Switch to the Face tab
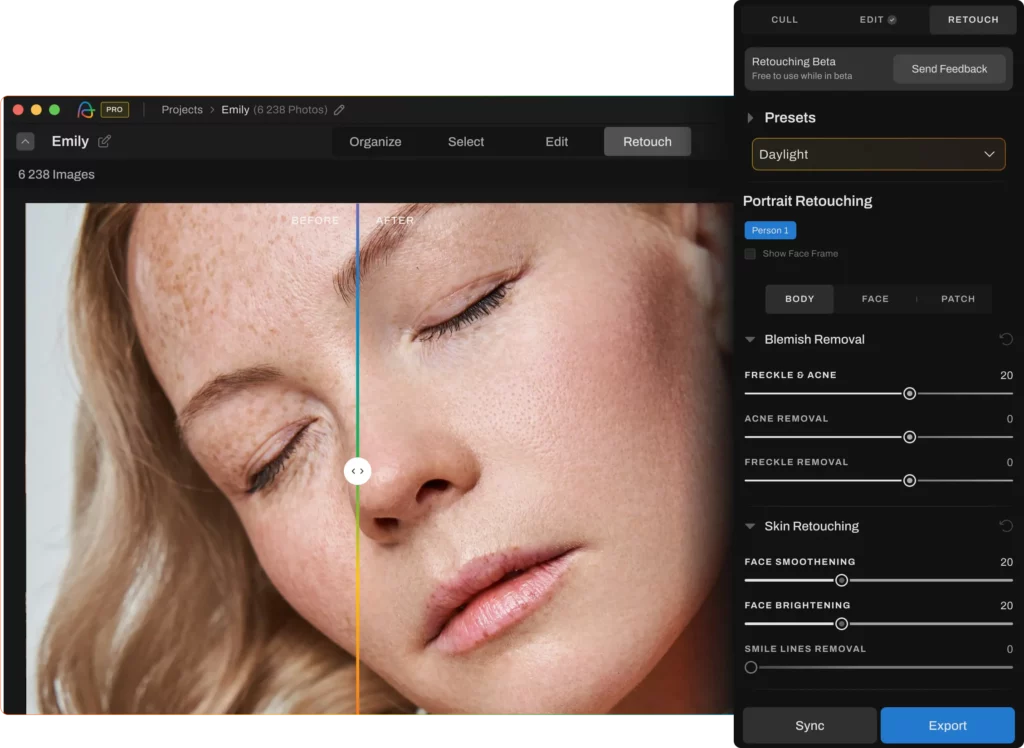Screen dimensions: 1024x748 [874, 298]
